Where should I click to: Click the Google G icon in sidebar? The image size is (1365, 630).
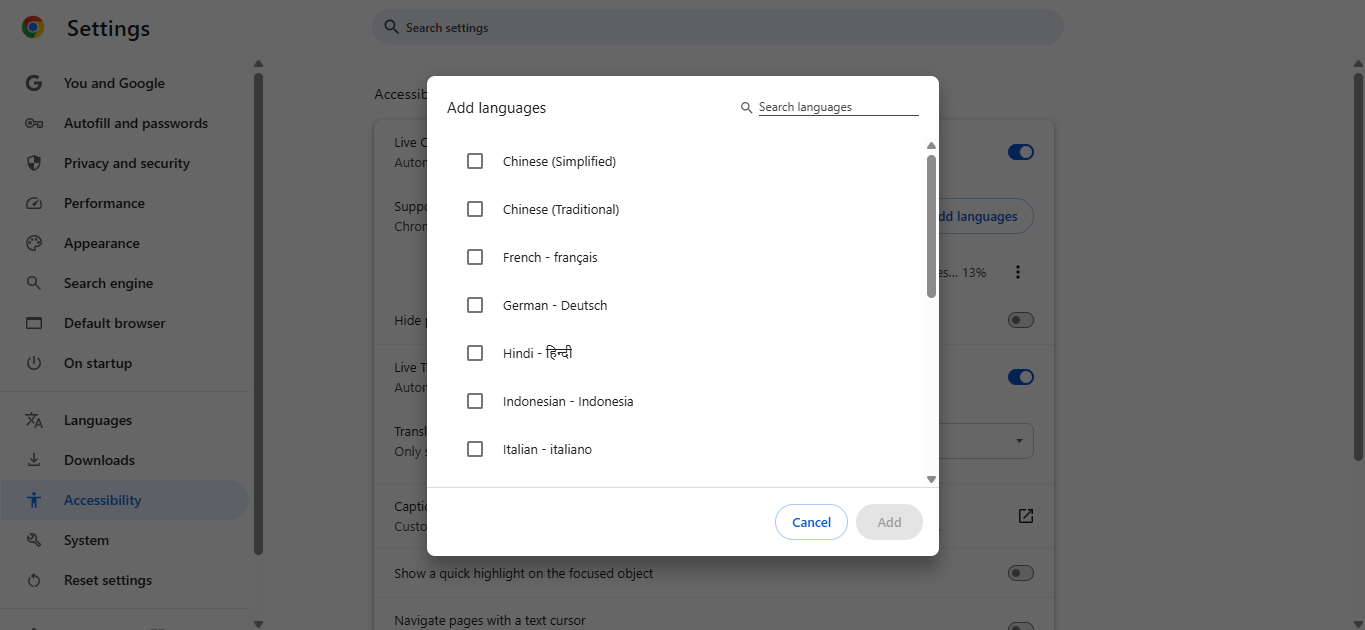coord(34,83)
